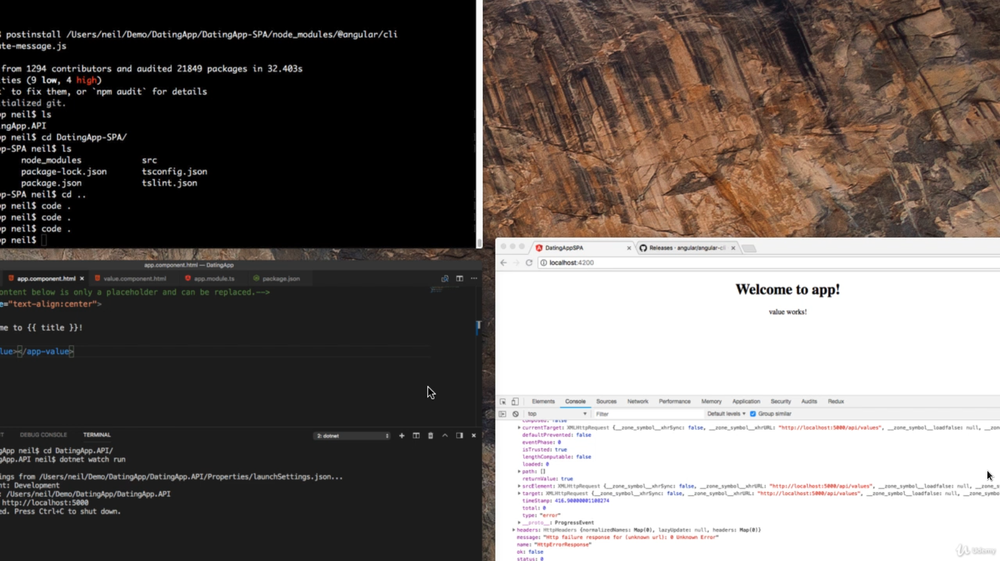Clear the DevTools console
The height and width of the screenshot is (561, 1000).
[515, 414]
